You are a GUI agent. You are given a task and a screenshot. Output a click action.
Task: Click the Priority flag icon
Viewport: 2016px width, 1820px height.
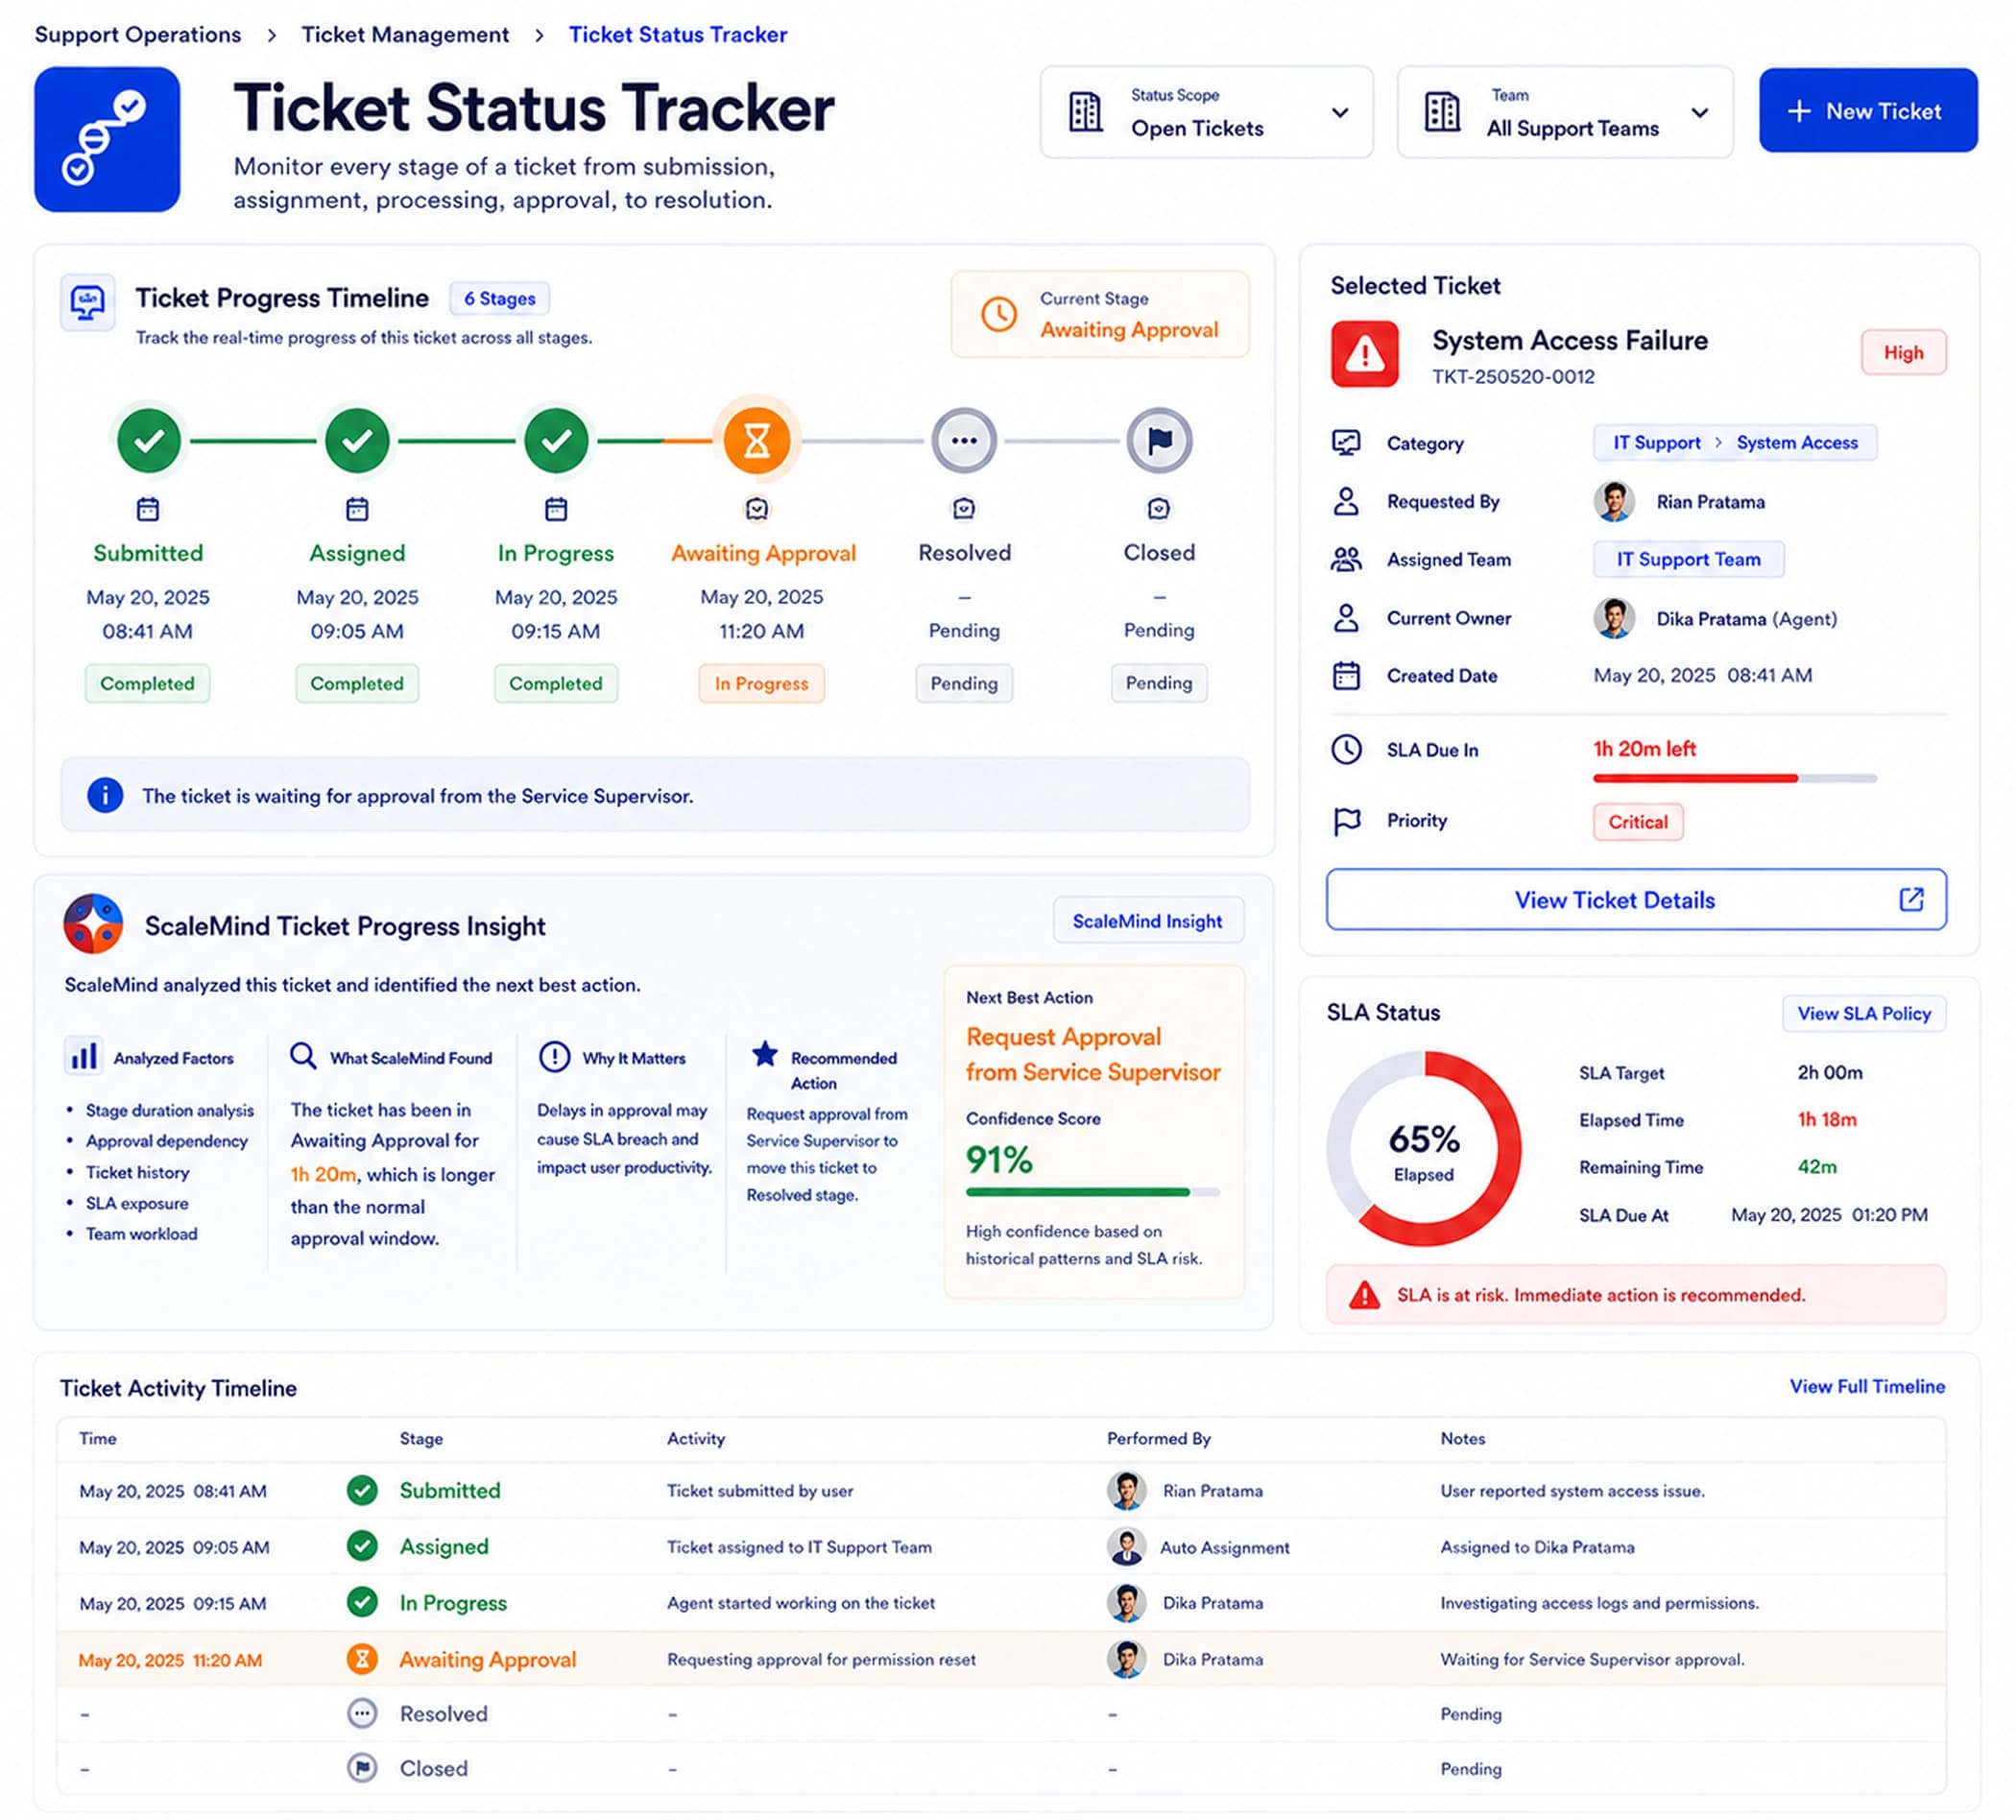[x=1347, y=821]
